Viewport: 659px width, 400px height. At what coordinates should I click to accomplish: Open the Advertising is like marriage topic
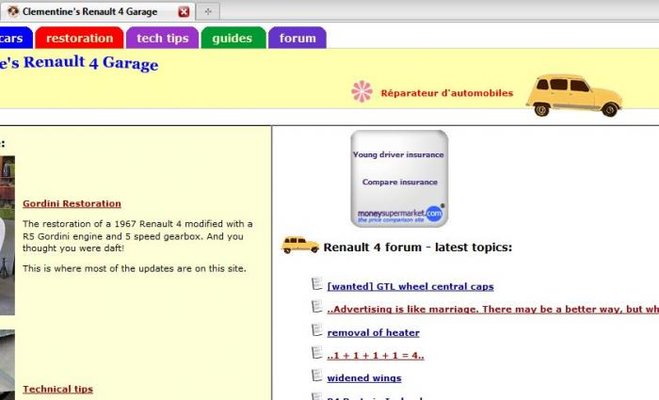coord(493,309)
